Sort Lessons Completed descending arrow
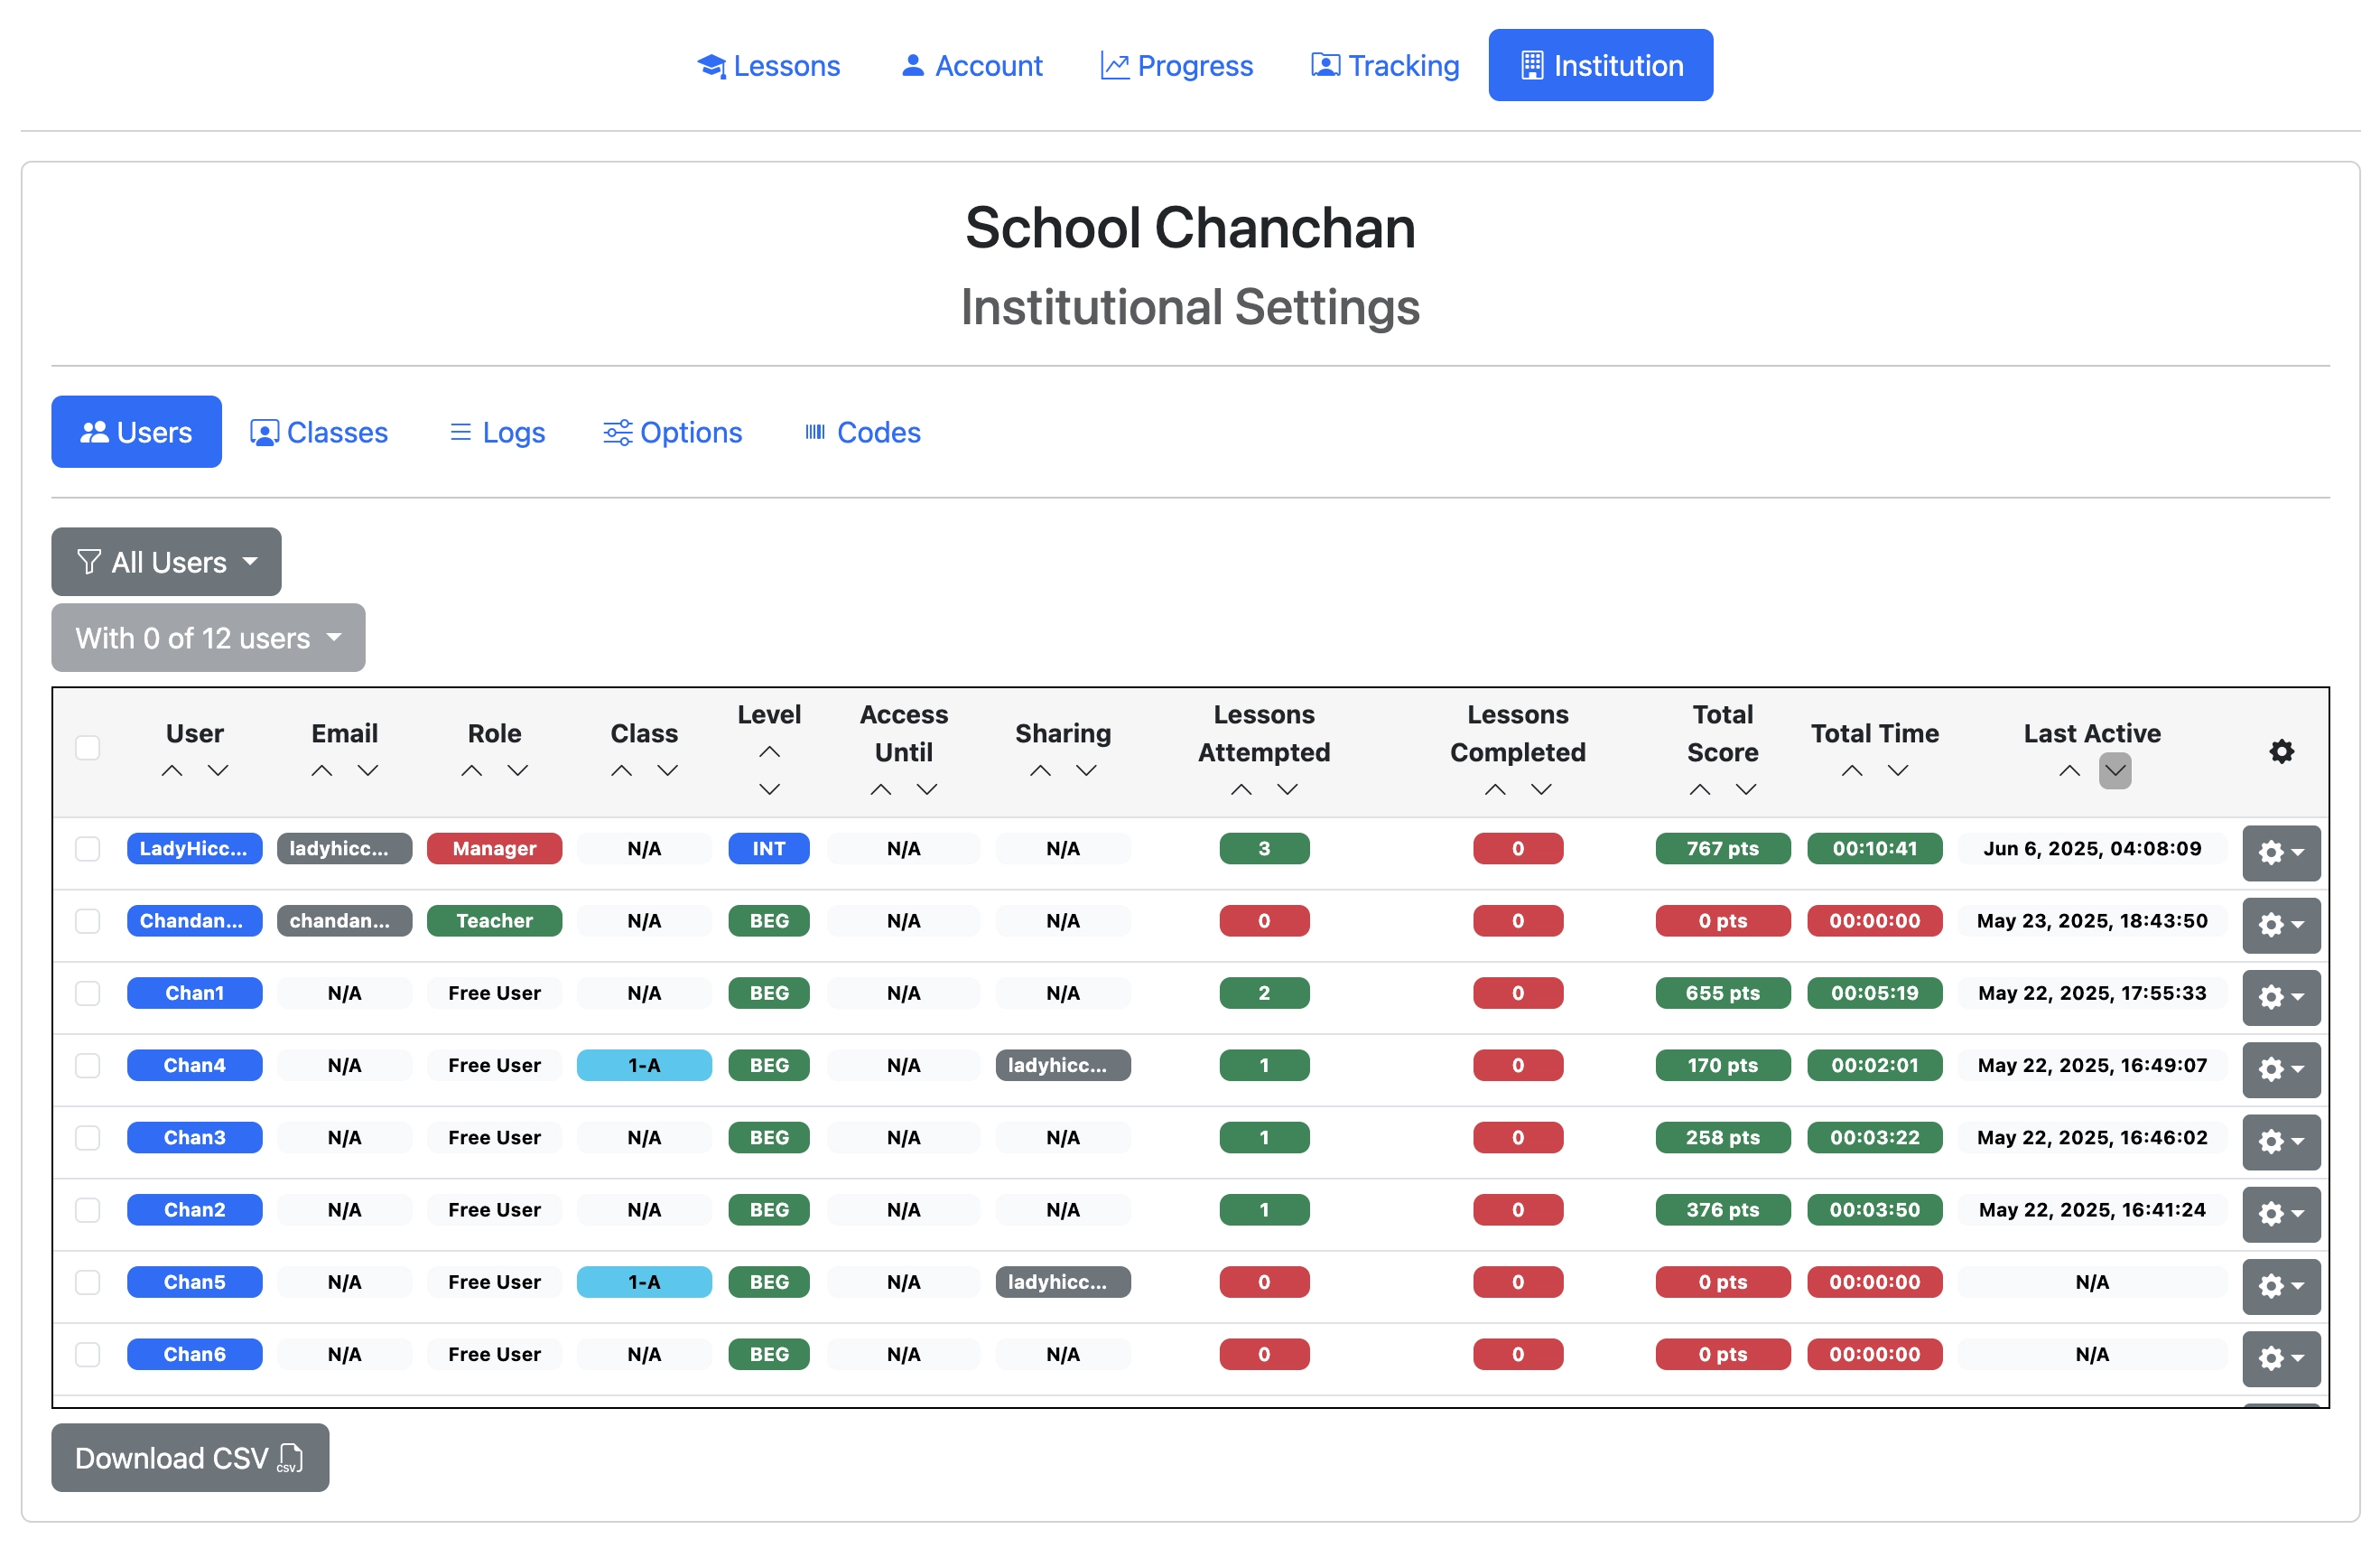This screenshot has width=2380, height=1548. pos(1541,790)
